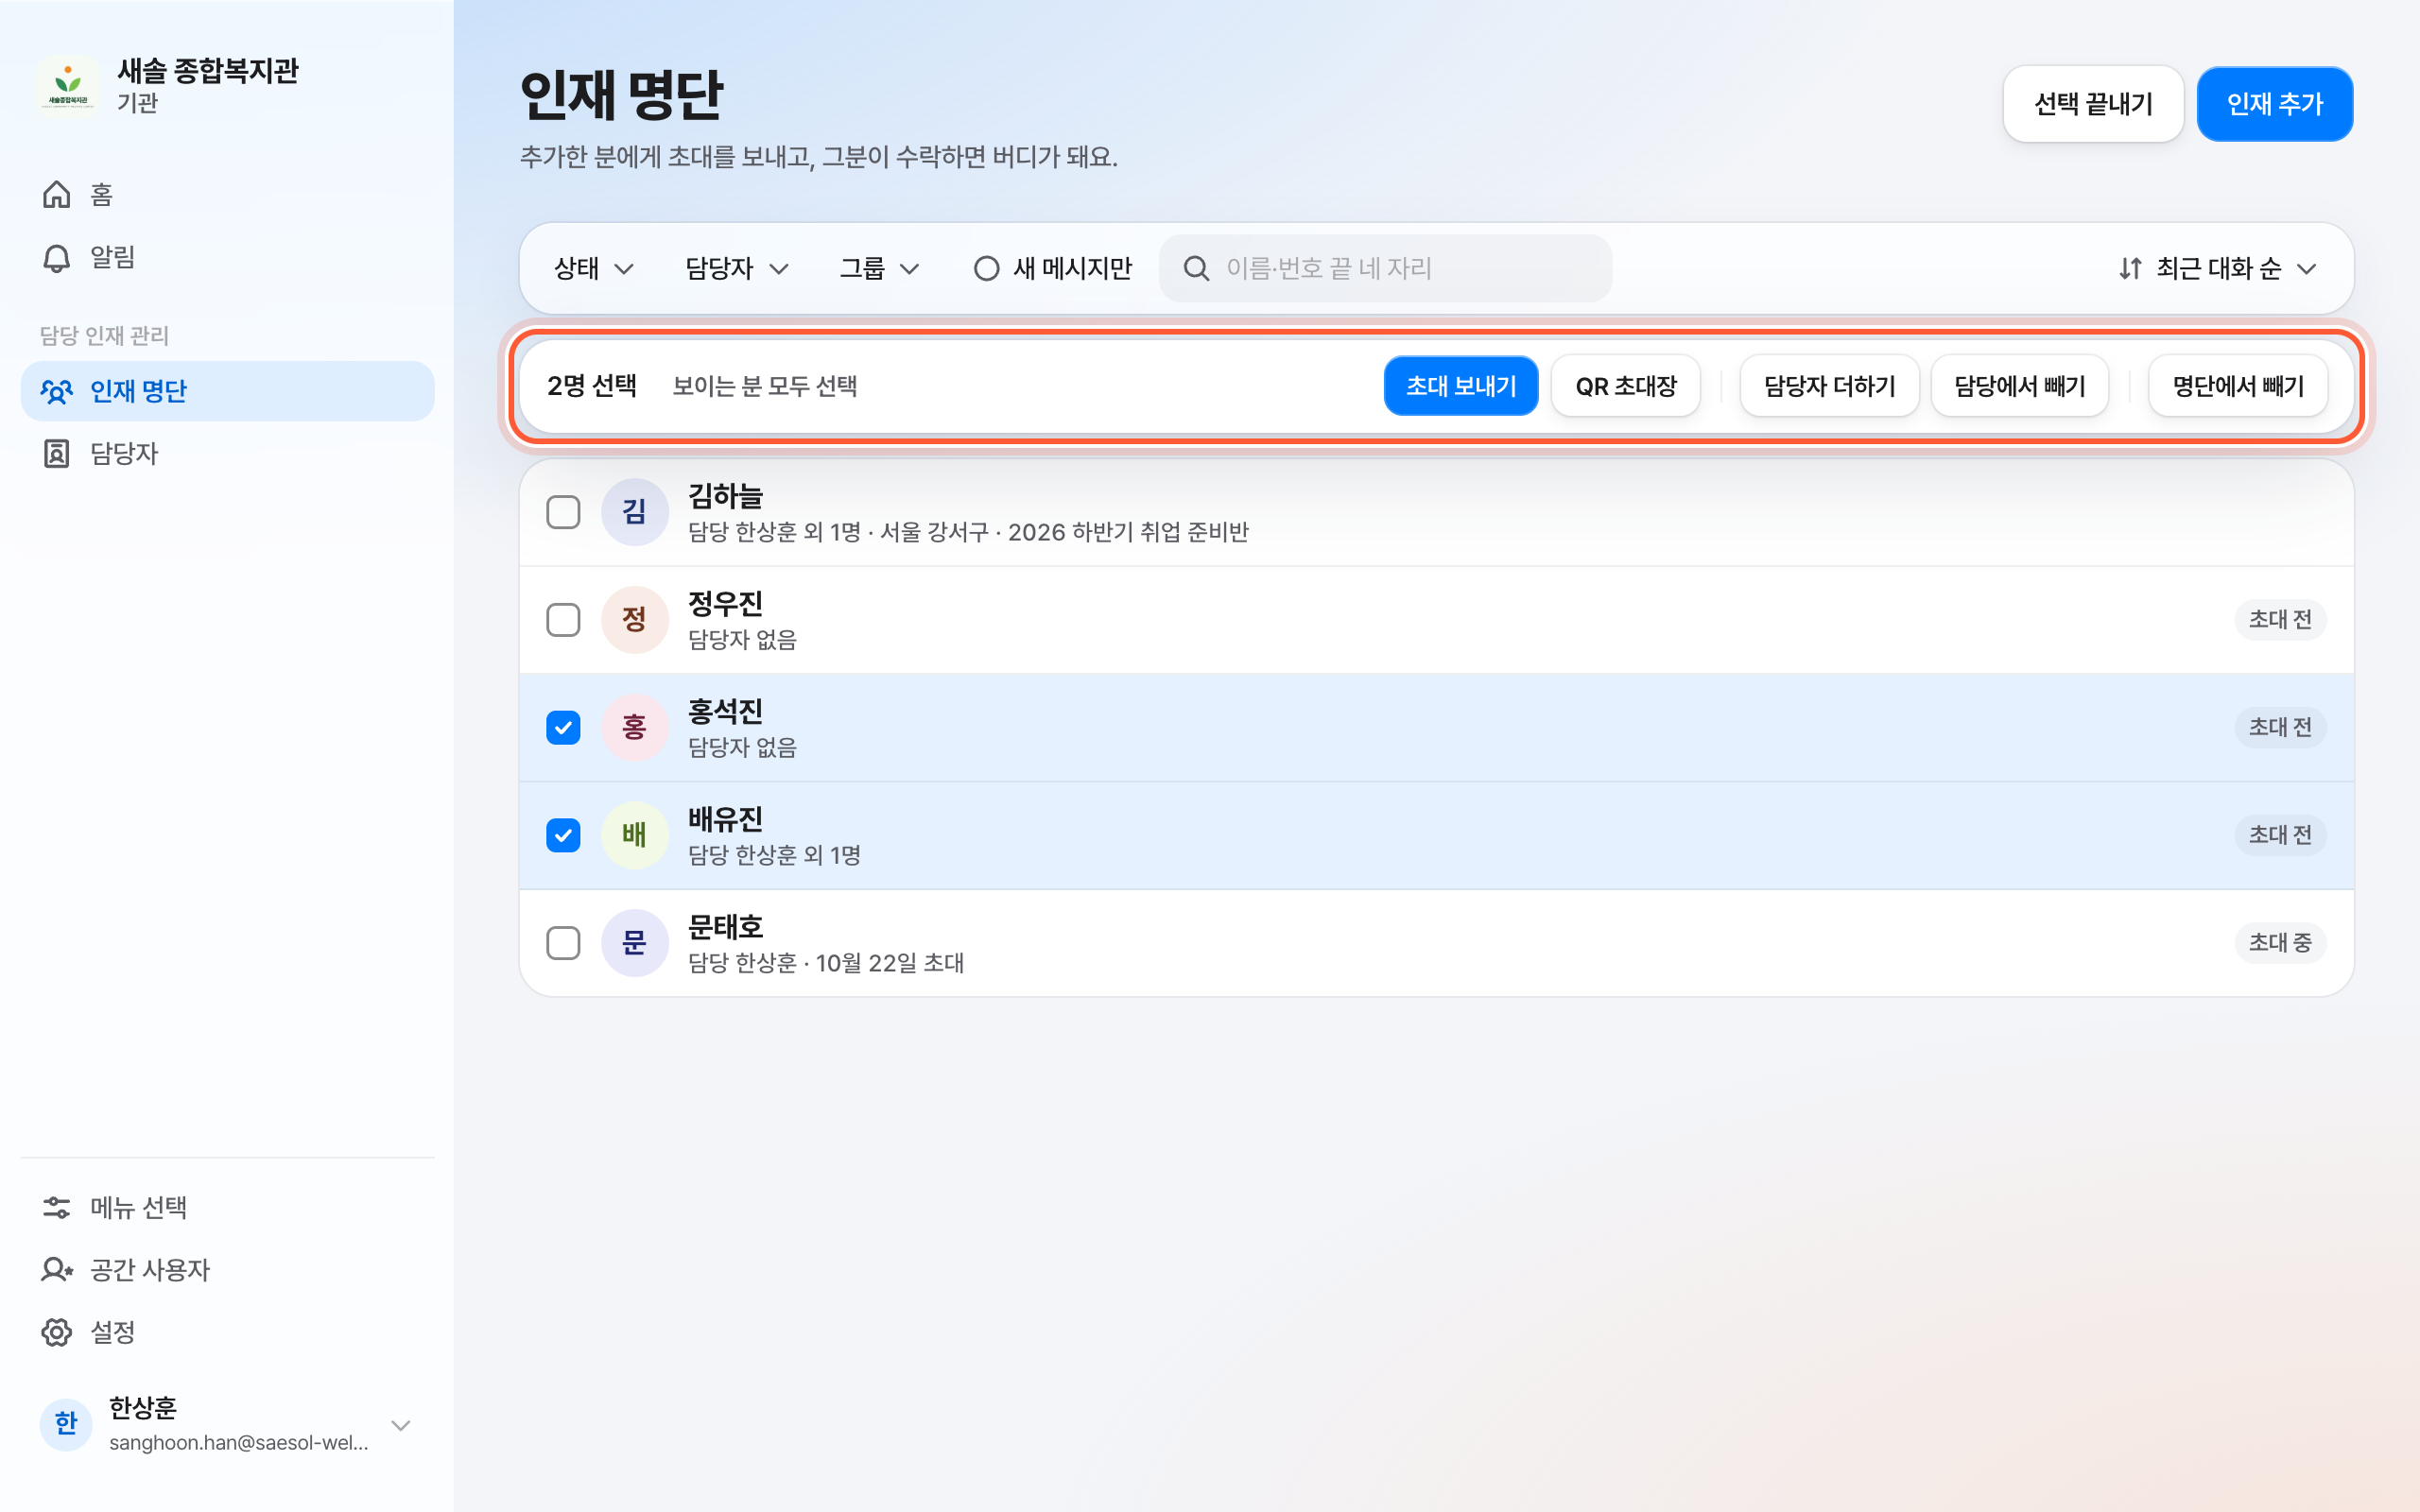Check the box for 김하늘

563,512
